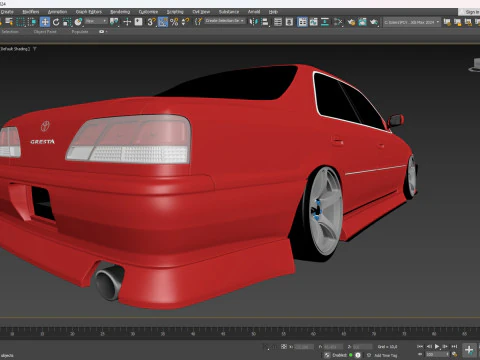Click second project folder icon with lock
The height and width of the screenshot is (360, 480).
click(x=458, y=22)
